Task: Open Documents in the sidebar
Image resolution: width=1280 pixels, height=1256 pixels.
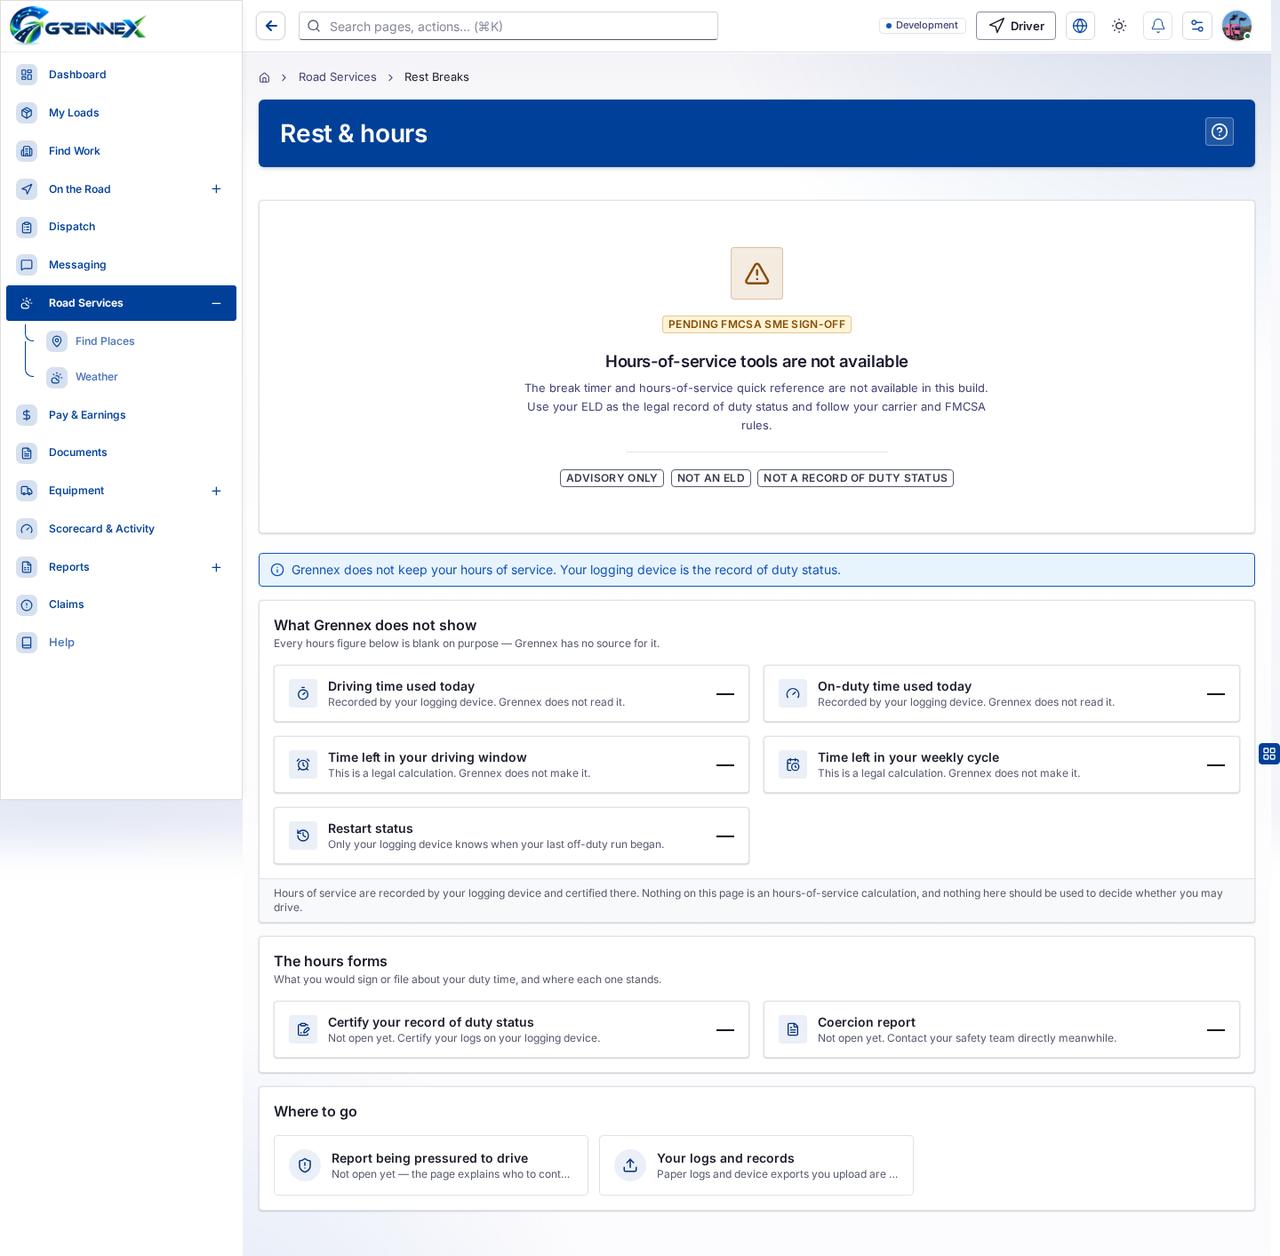Action: [x=121, y=453]
